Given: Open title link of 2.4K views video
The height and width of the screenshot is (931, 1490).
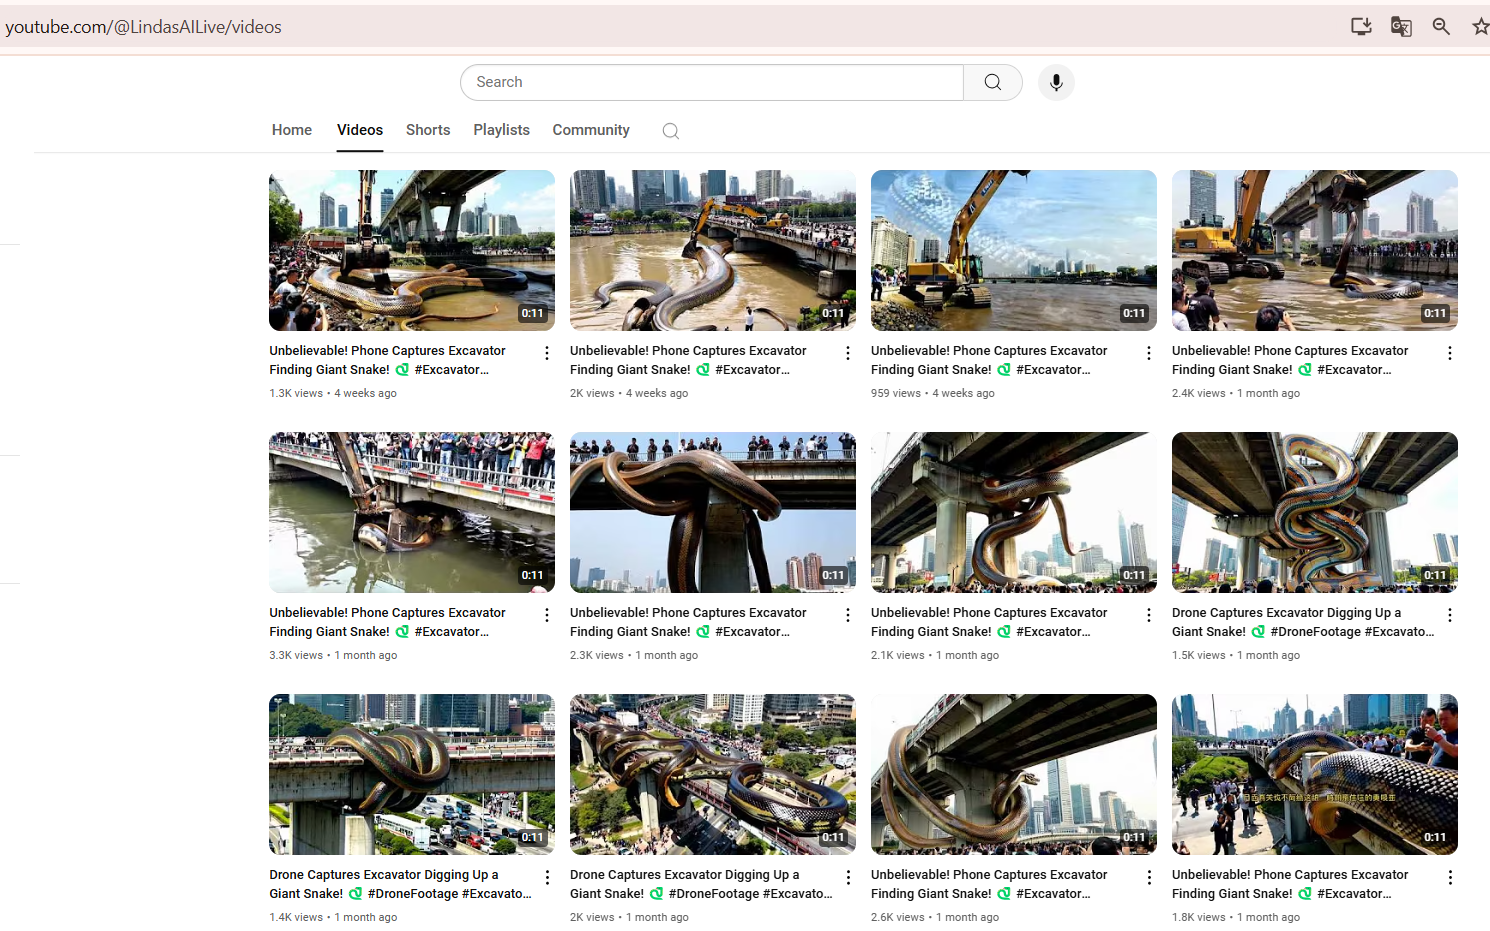Looking at the screenshot, I should point(1289,360).
